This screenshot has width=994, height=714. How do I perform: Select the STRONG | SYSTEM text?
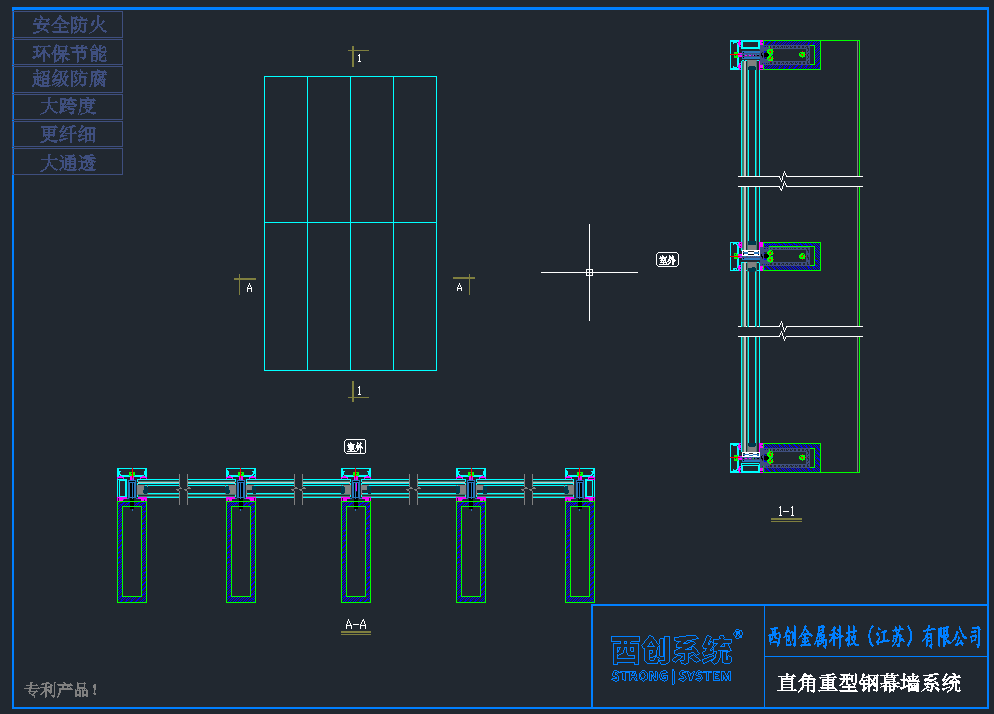pos(671,677)
